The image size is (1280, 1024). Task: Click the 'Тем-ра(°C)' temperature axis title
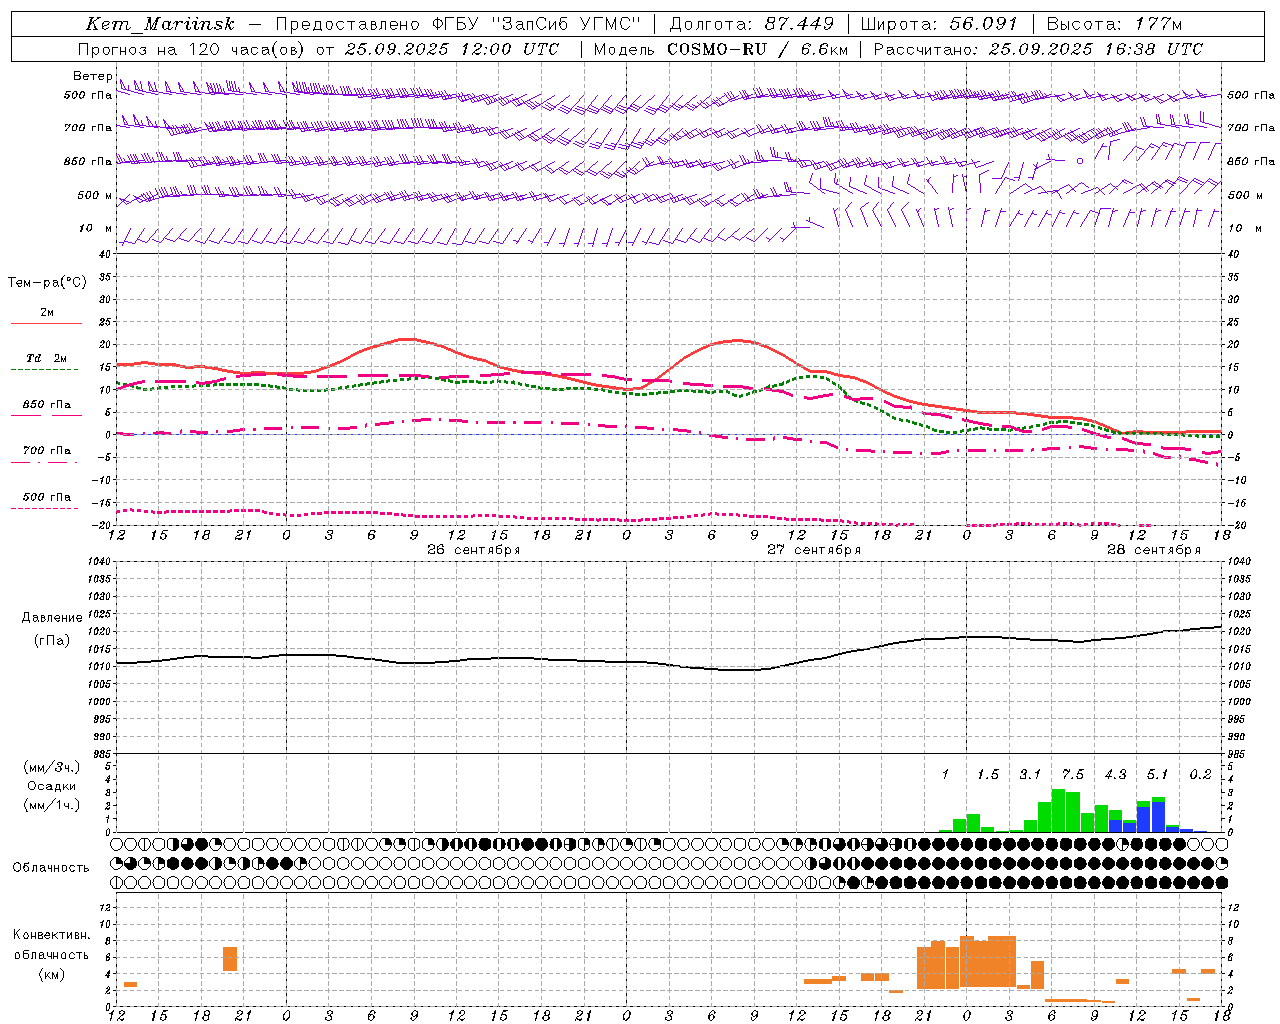(x=47, y=283)
